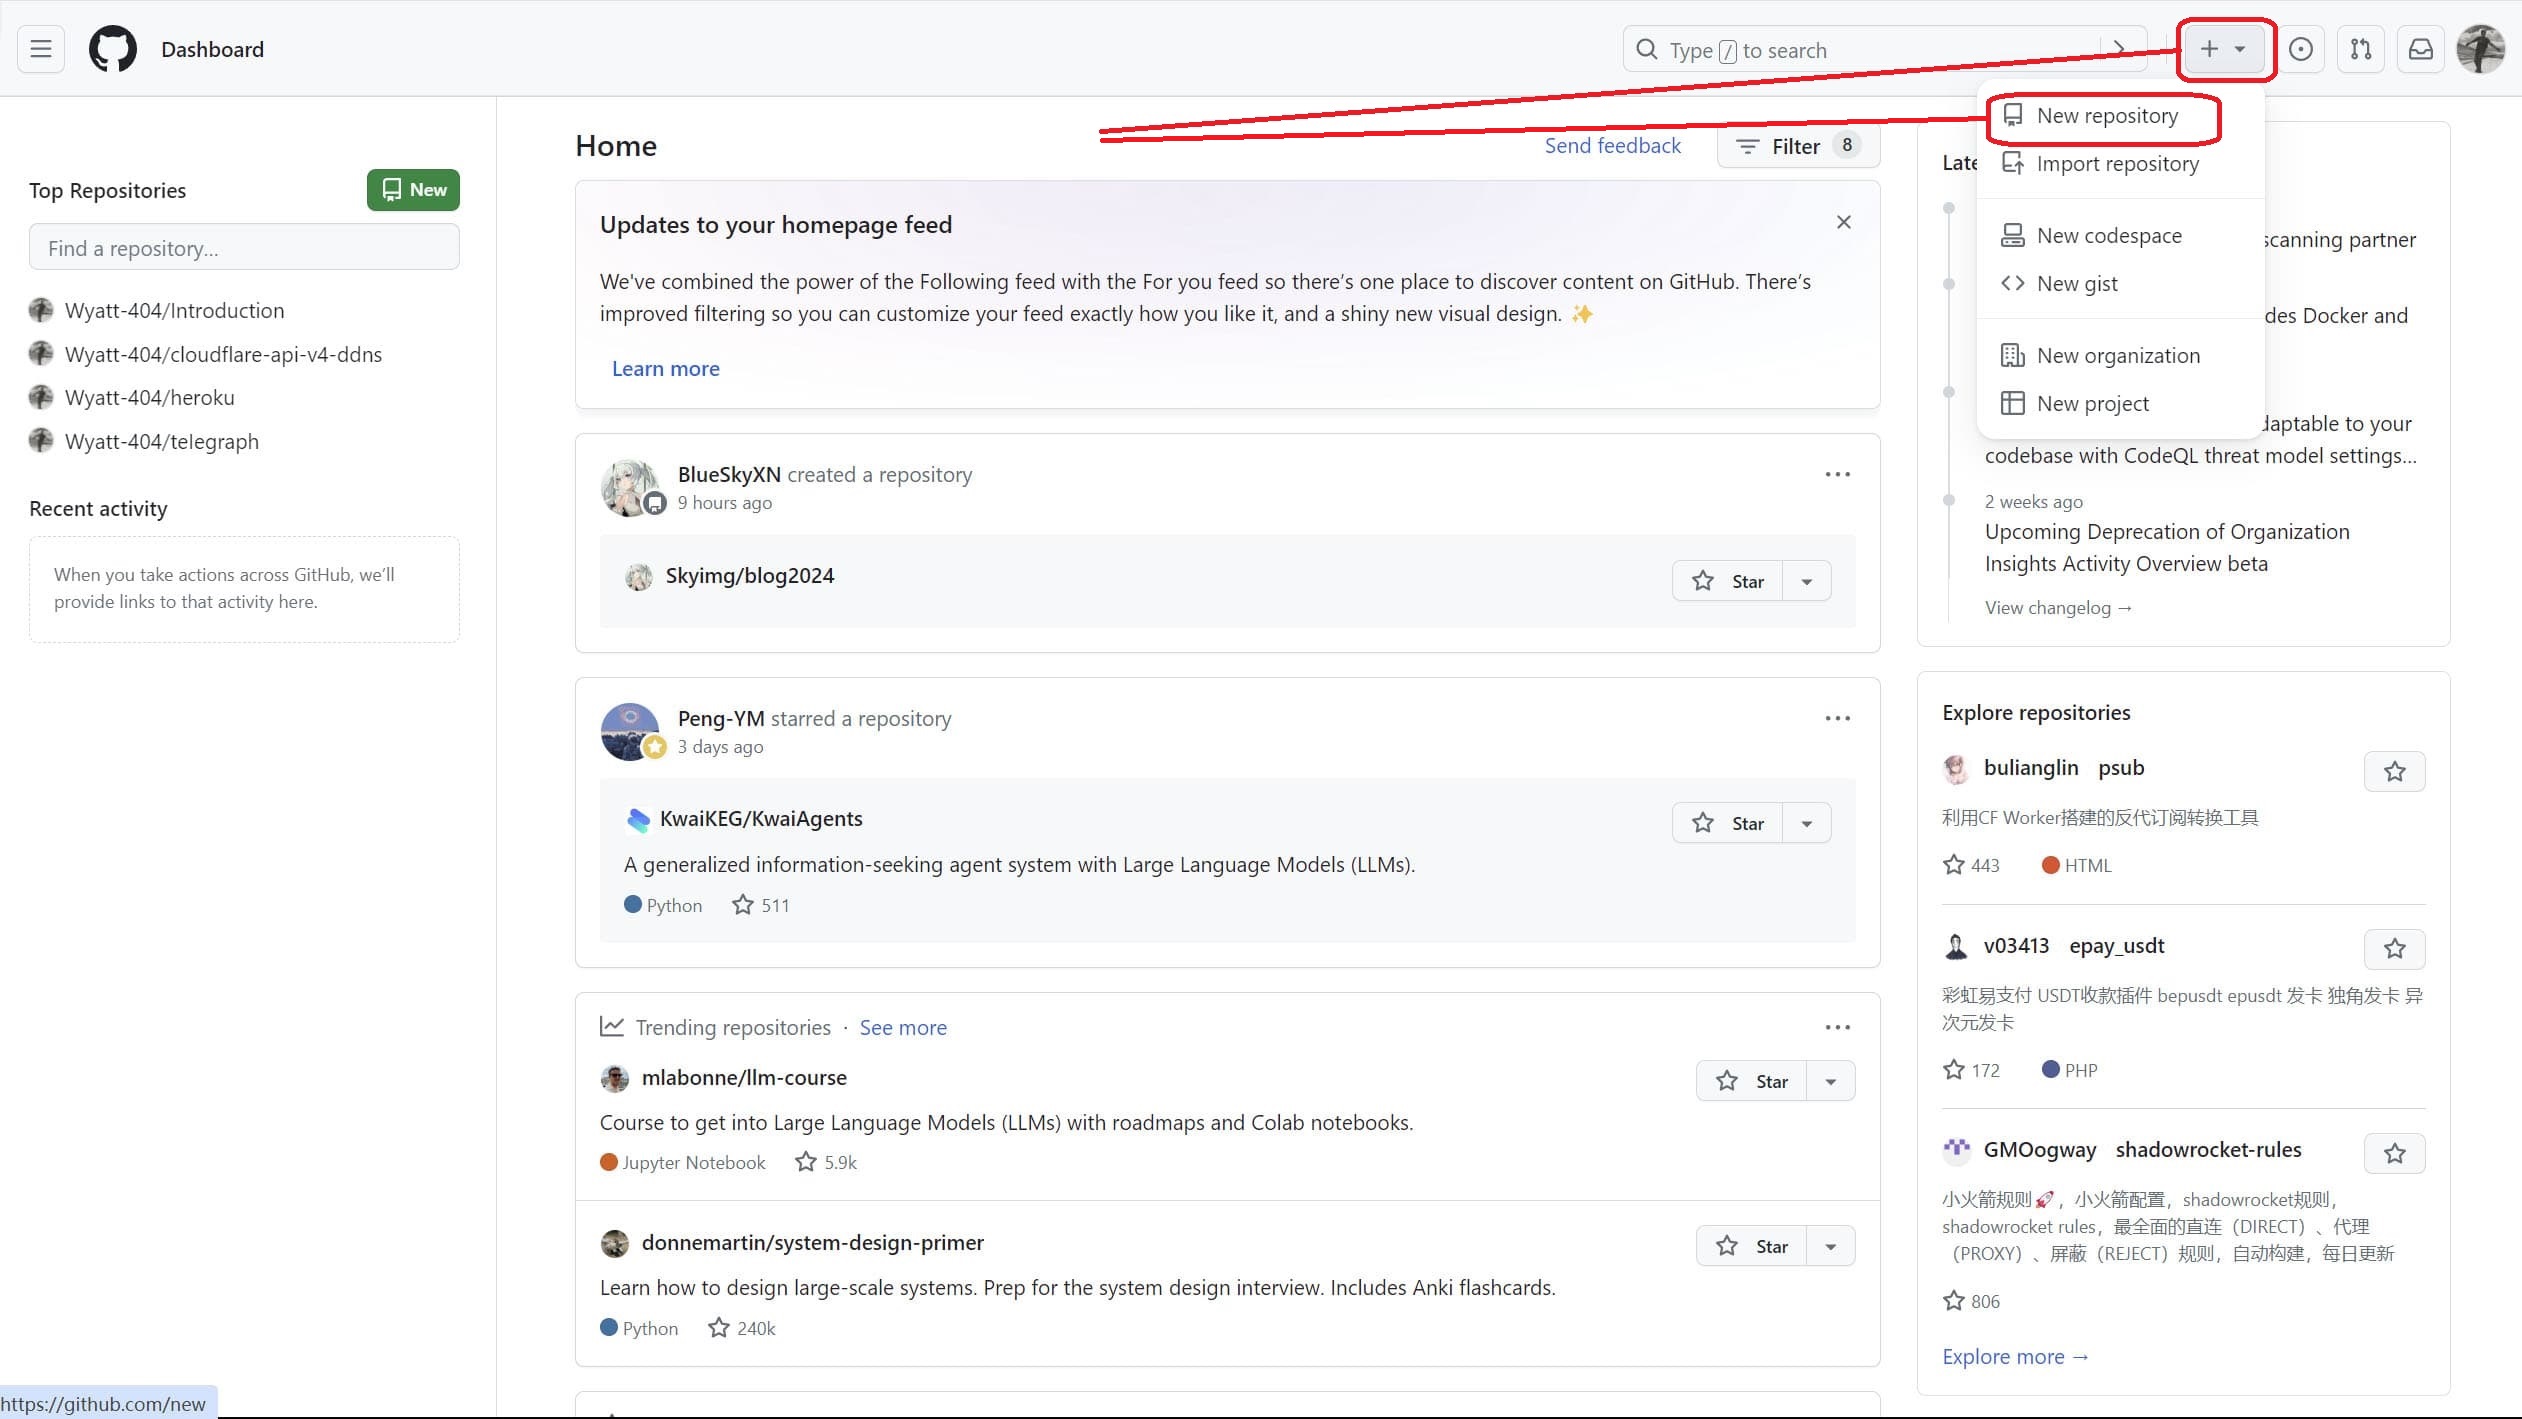The width and height of the screenshot is (2522, 1419).
Task: Open the View changelog link
Action: 2058,608
